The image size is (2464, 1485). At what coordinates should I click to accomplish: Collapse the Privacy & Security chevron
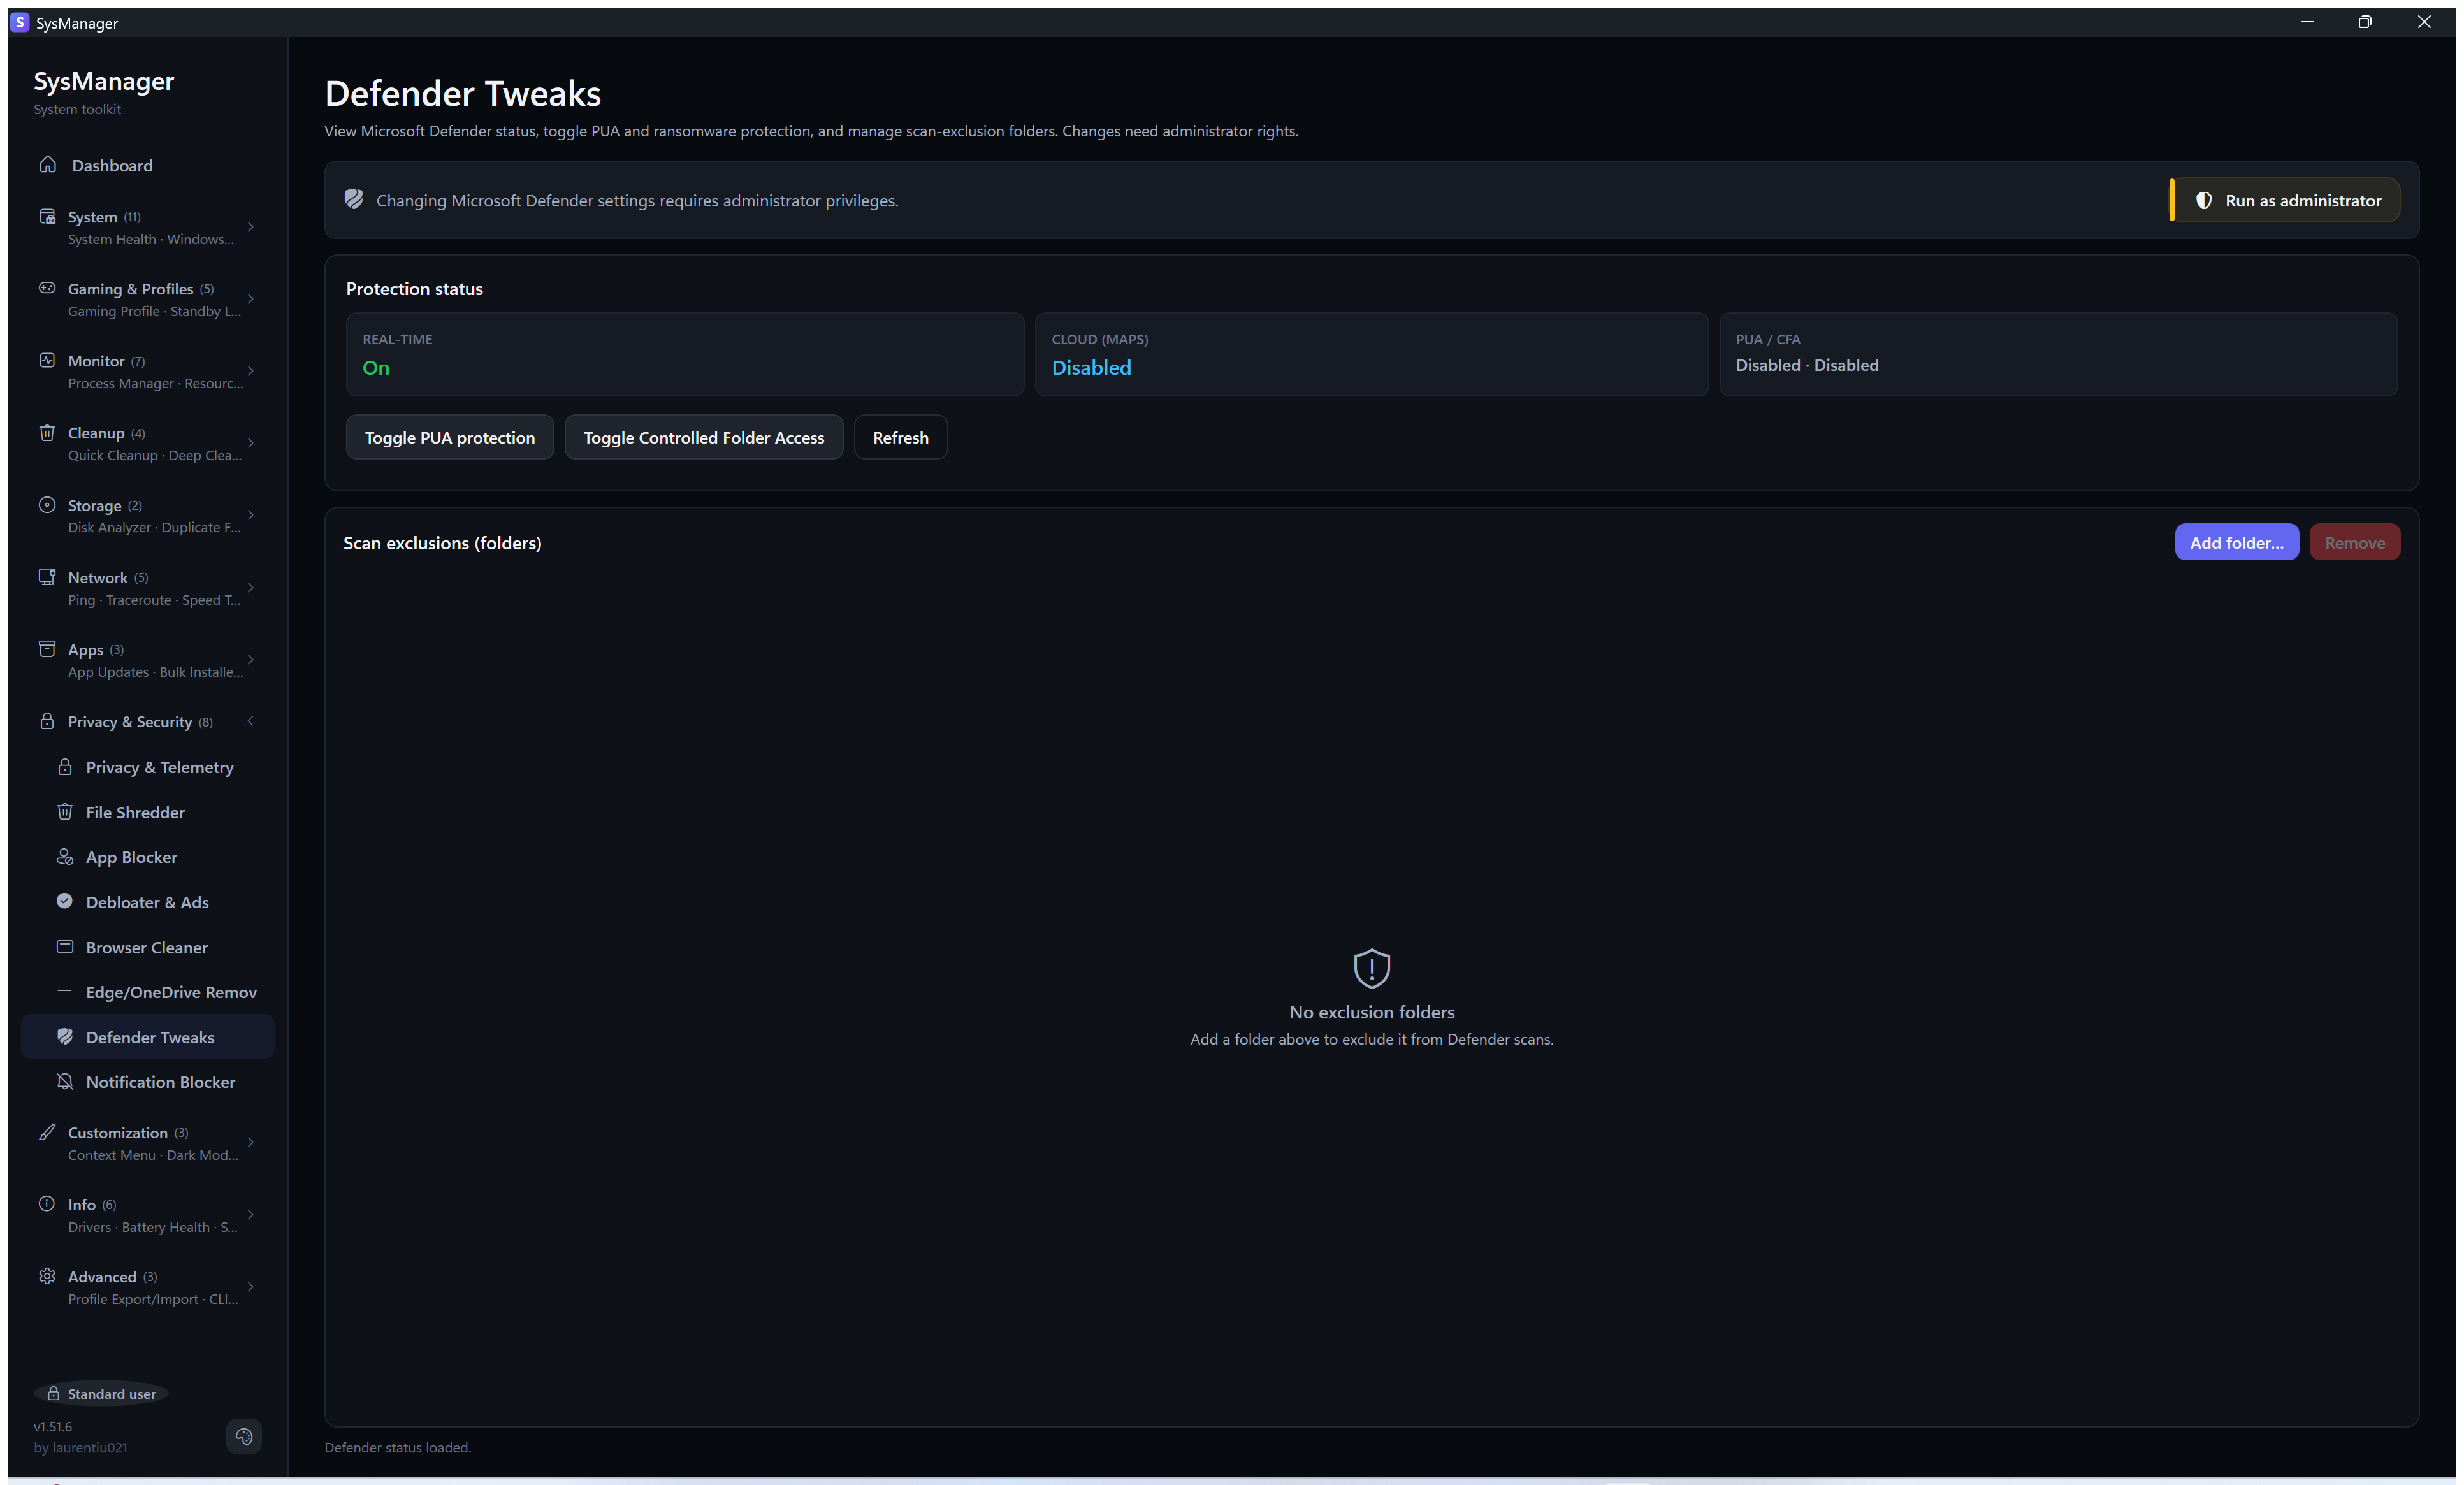coord(251,721)
